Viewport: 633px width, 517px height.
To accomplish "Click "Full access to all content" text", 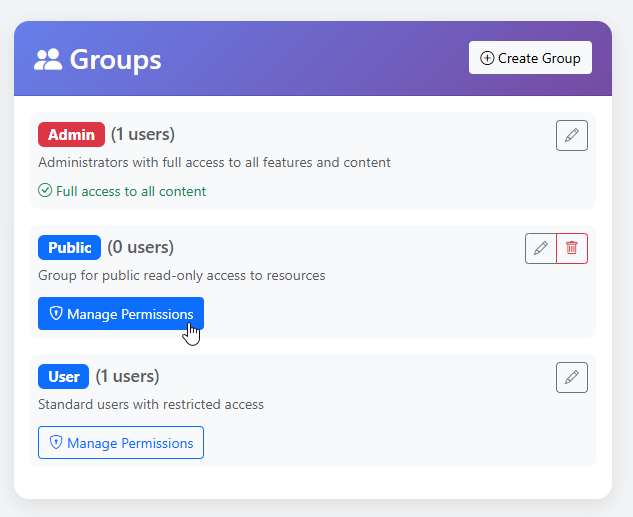I will (x=131, y=191).
